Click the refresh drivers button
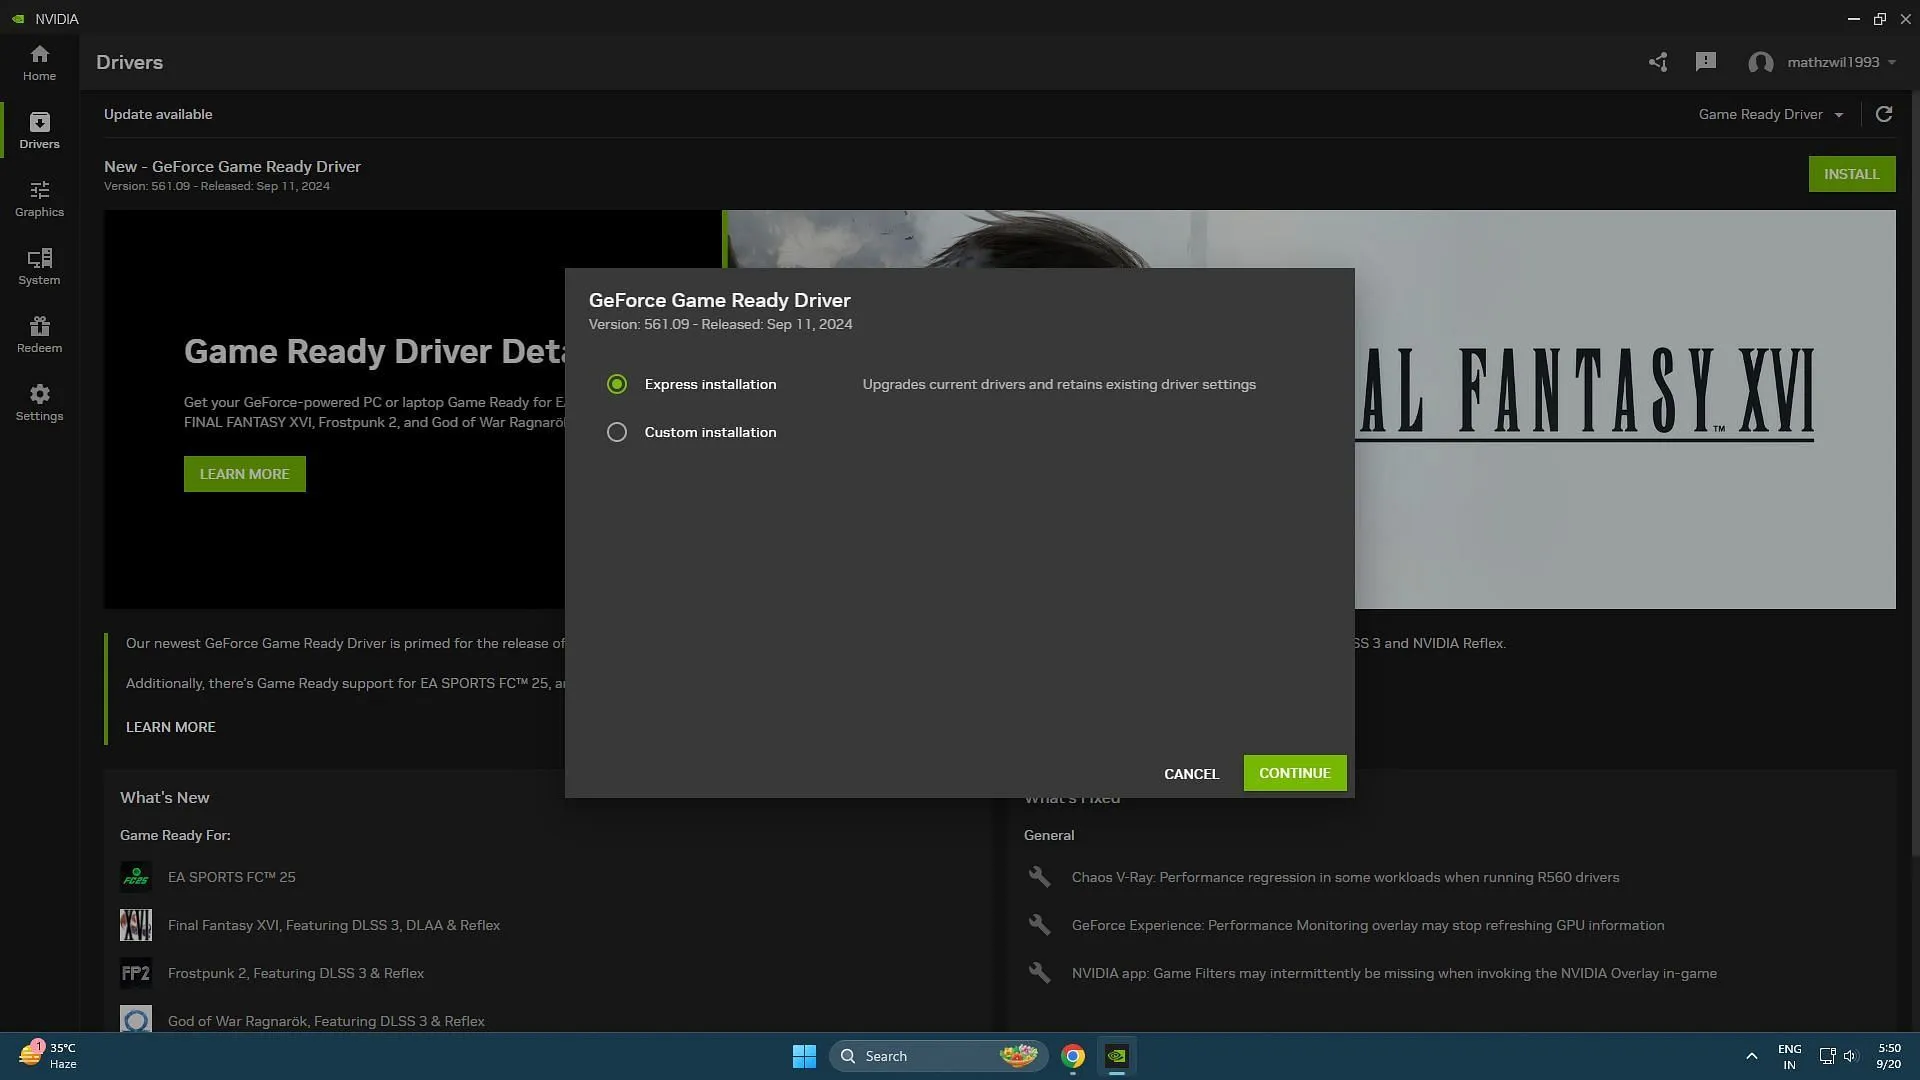This screenshot has width=1920, height=1080. (x=1883, y=116)
